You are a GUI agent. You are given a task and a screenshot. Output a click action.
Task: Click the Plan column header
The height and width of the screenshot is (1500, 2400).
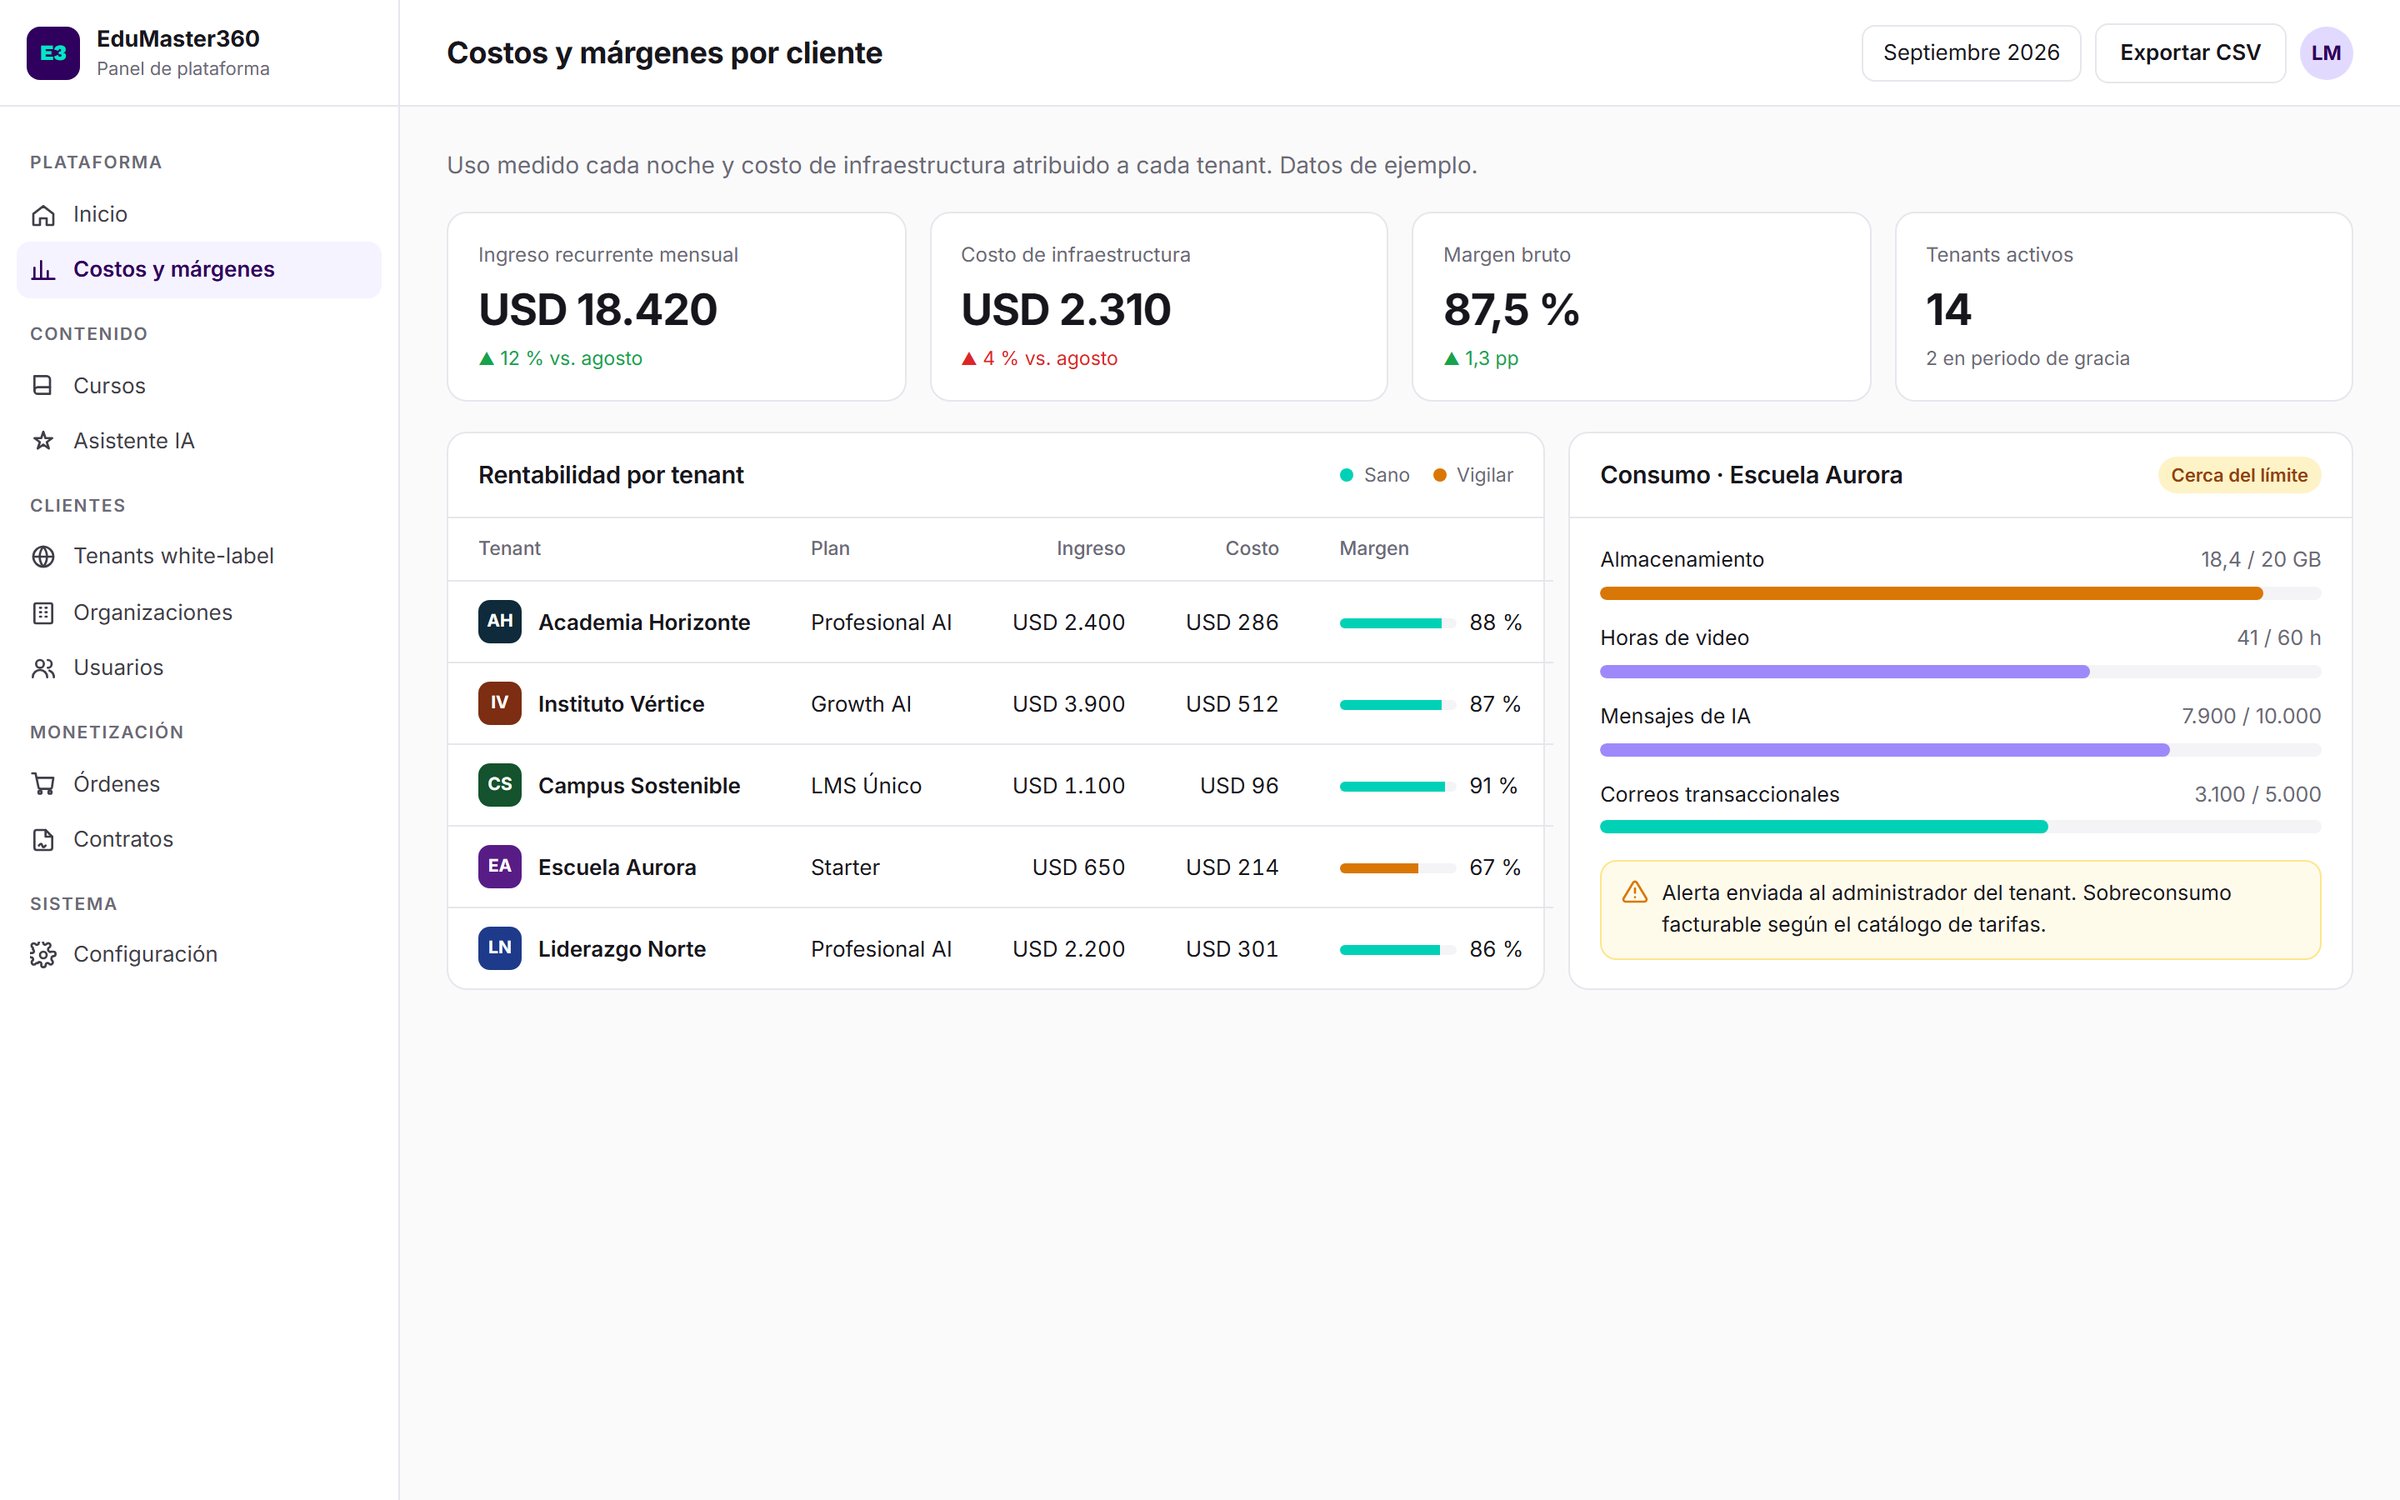coord(830,548)
